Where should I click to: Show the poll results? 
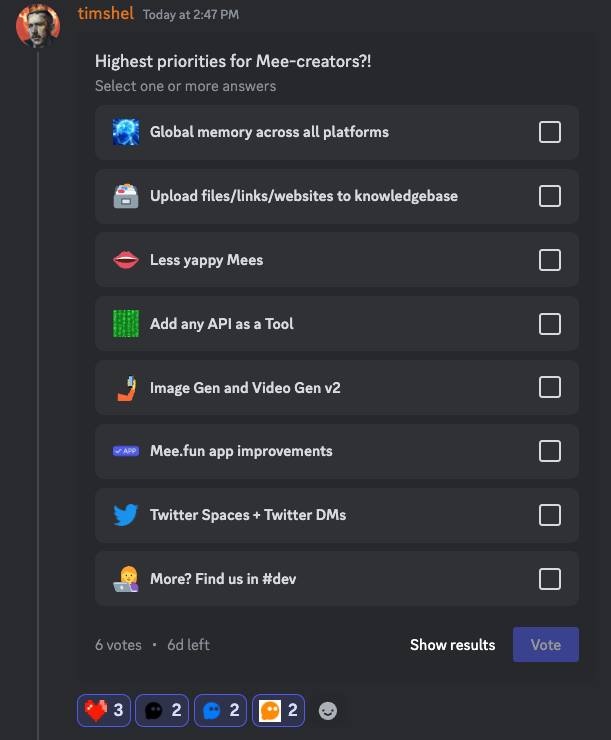[x=452, y=645]
